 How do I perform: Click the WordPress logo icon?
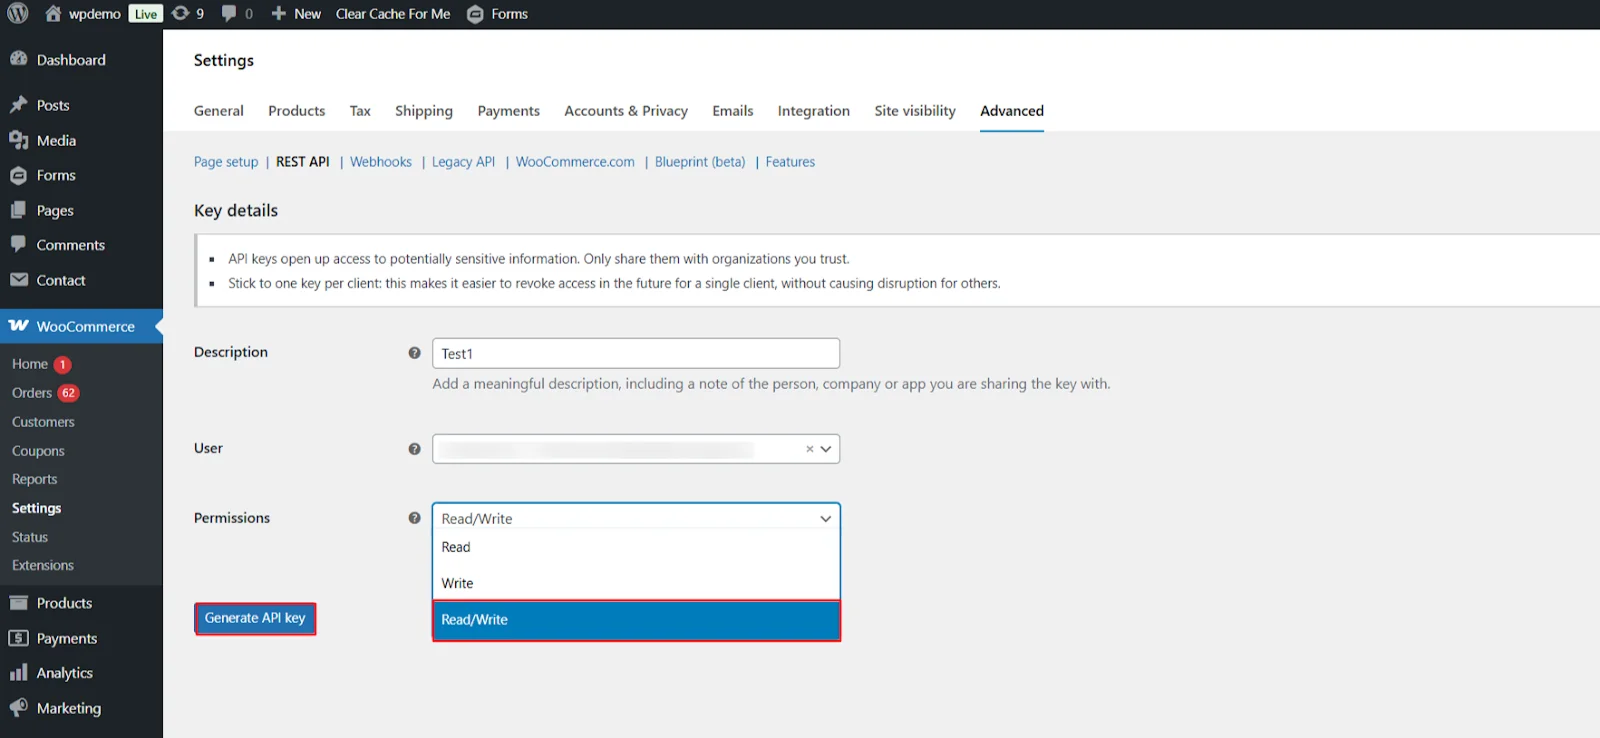coord(18,14)
